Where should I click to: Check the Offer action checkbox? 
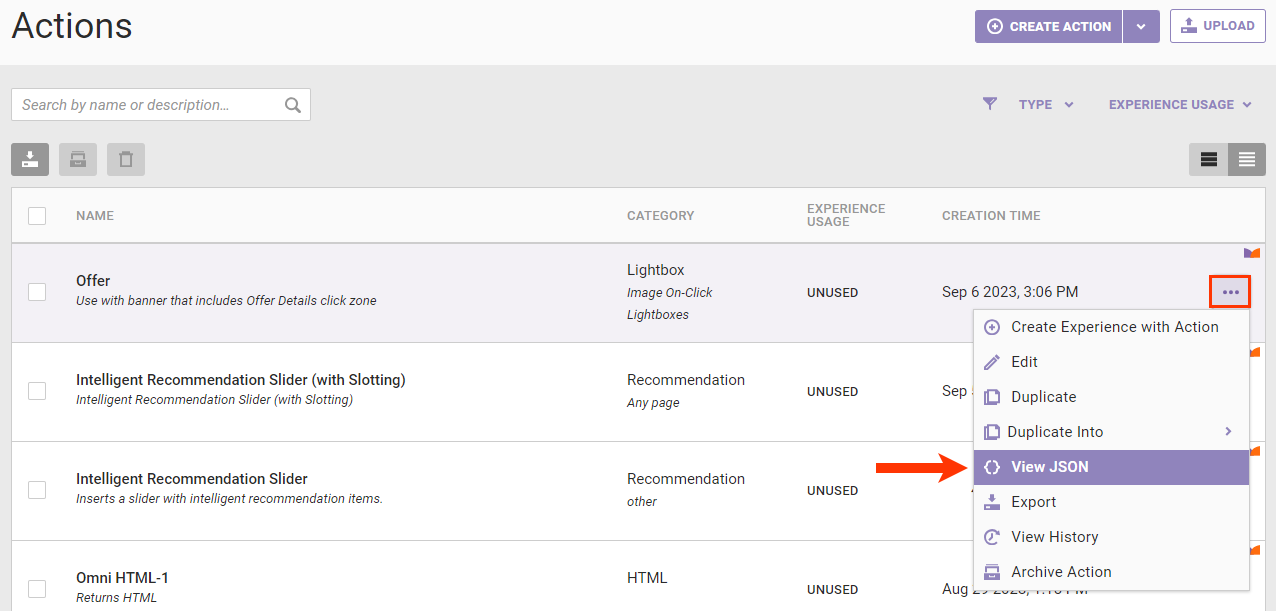pos(37,292)
